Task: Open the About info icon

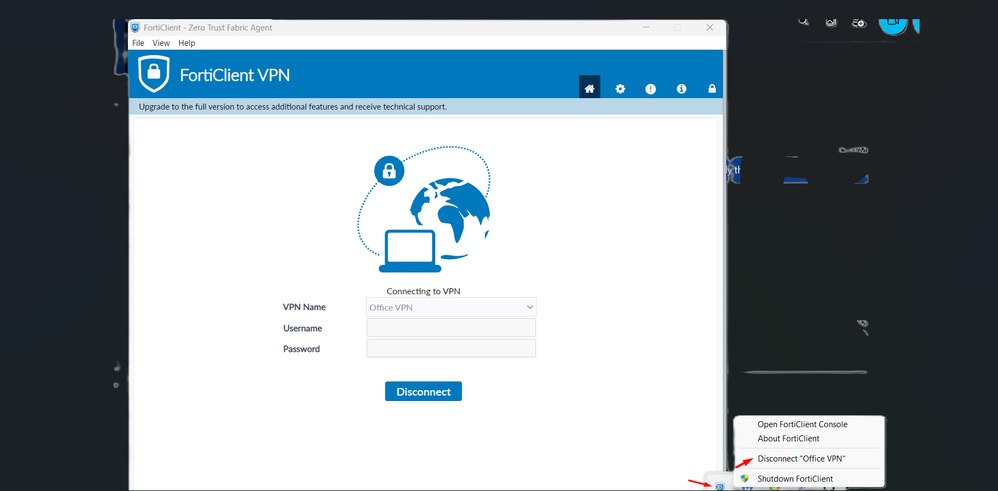Action: point(681,89)
